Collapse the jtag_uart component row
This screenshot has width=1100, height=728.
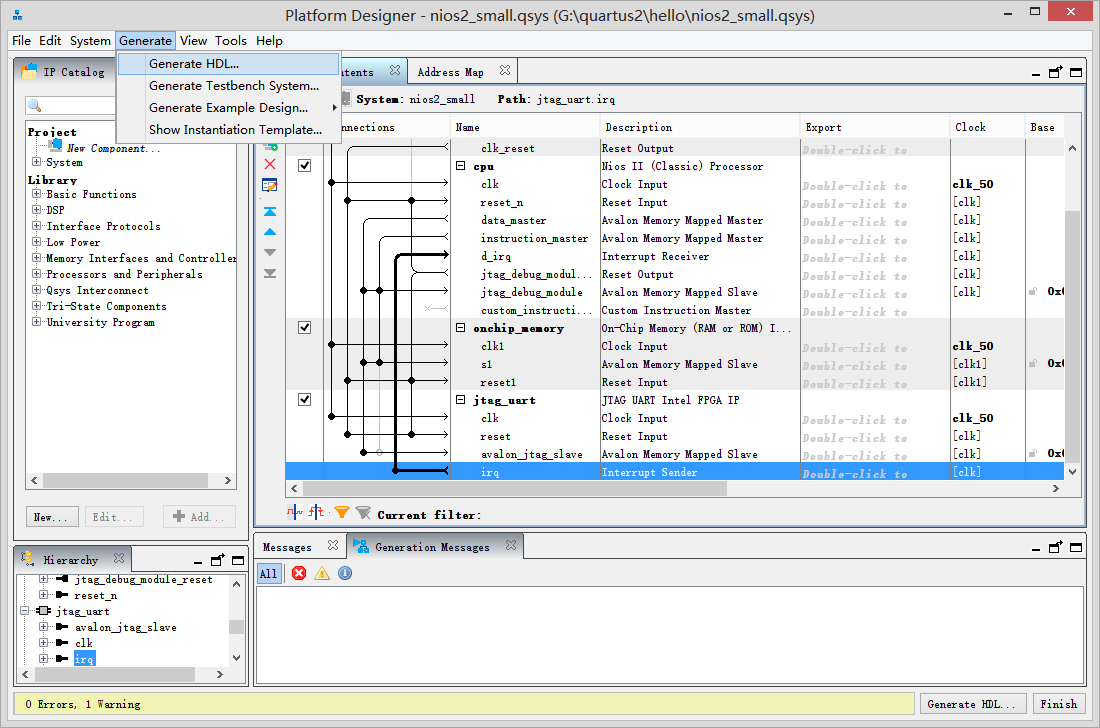(x=461, y=400)
